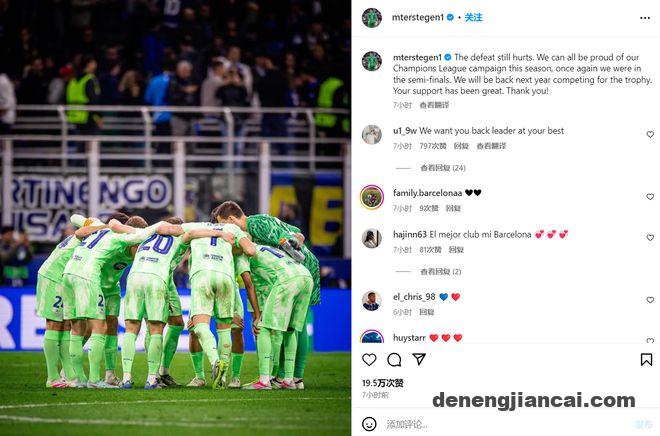Follow mterstegen1 via blue follow link
This screenshot has width=660, height=436.
[x=474, y=17]
